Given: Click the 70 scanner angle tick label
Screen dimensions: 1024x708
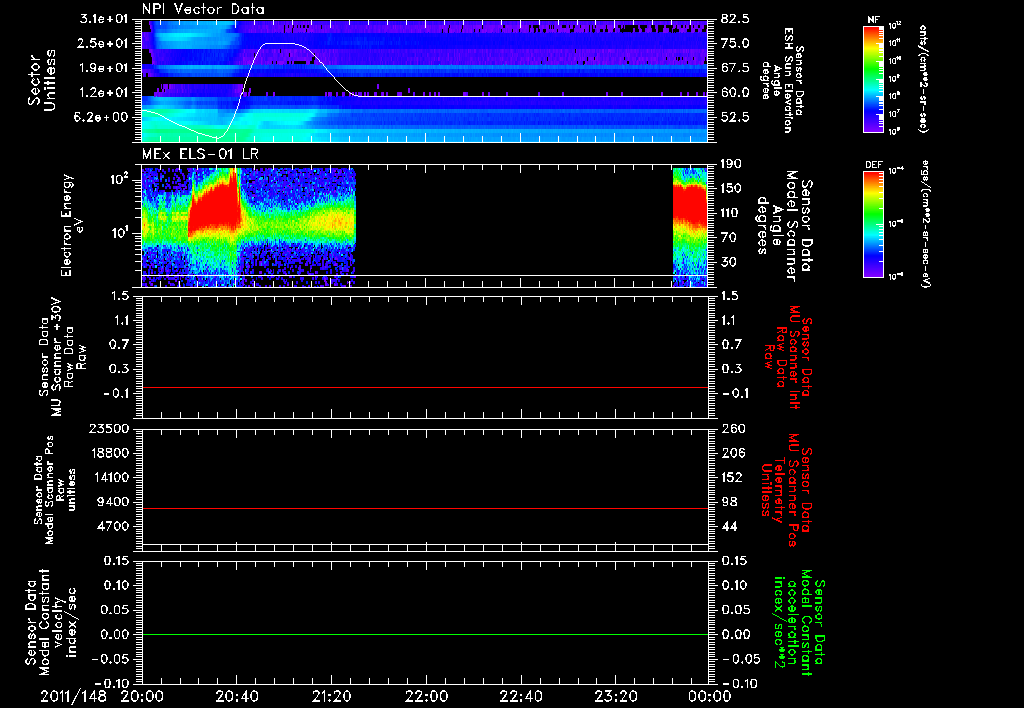Looking at the screenshot, I should point(728,237).
